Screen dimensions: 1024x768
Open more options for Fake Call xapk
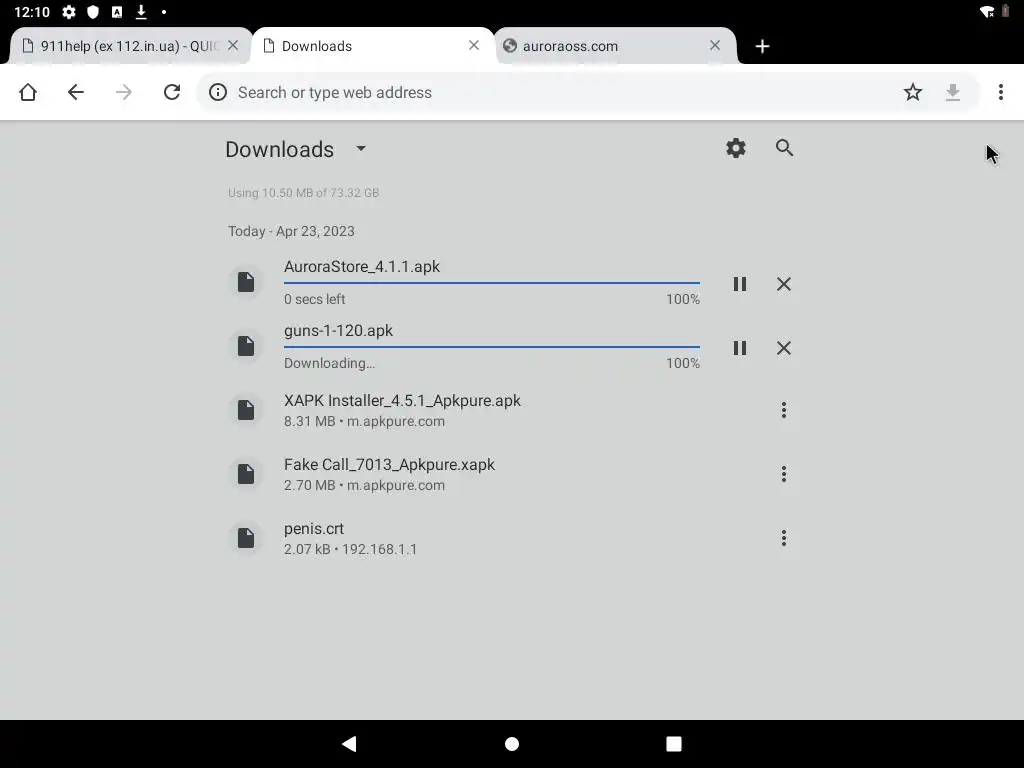click(784, 474)
